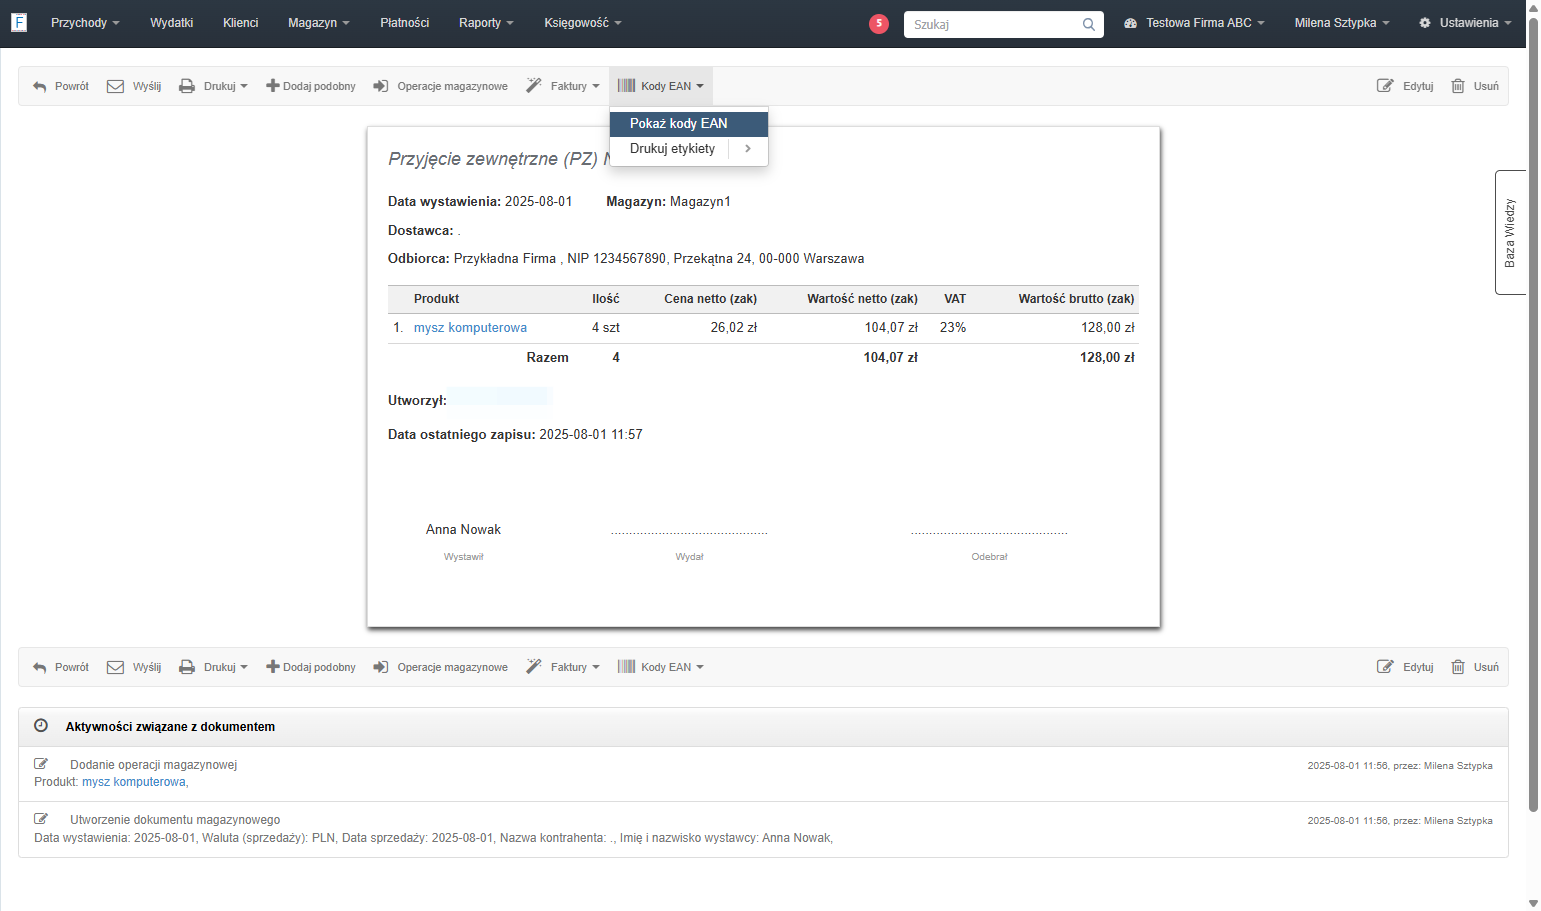Expand the Raporty dropdown
Viewport: 1541px width, 911px height.
(x=486, y=23)
